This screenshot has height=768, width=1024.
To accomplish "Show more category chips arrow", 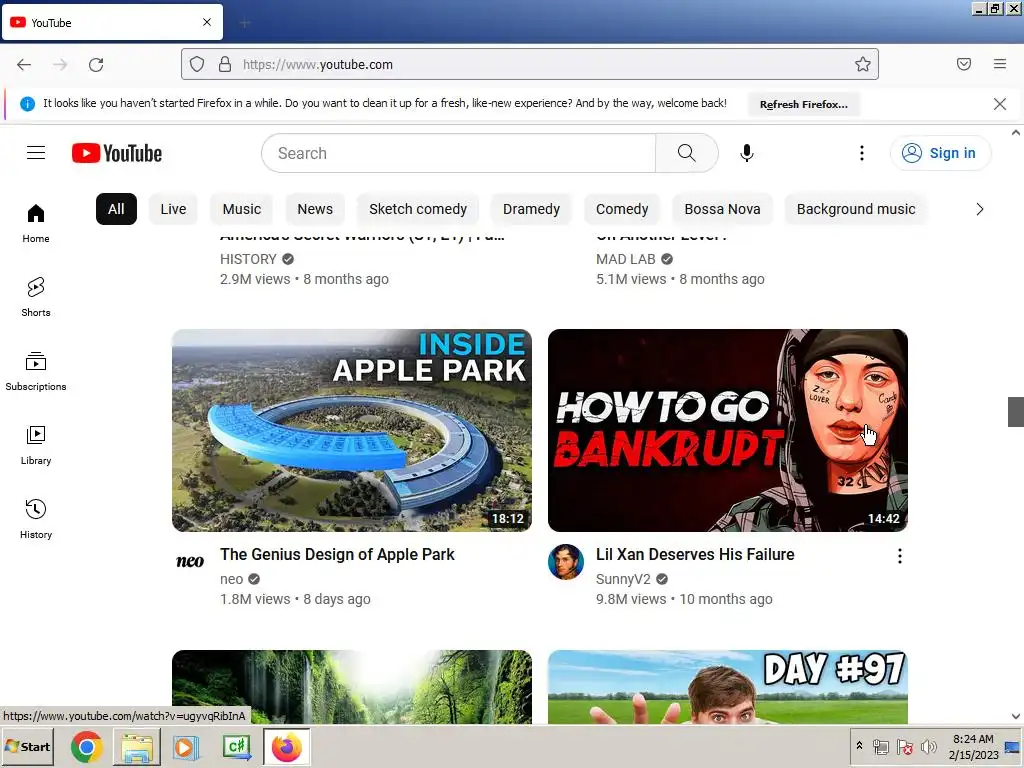I will pyautogui.click(x=980, y=209).
